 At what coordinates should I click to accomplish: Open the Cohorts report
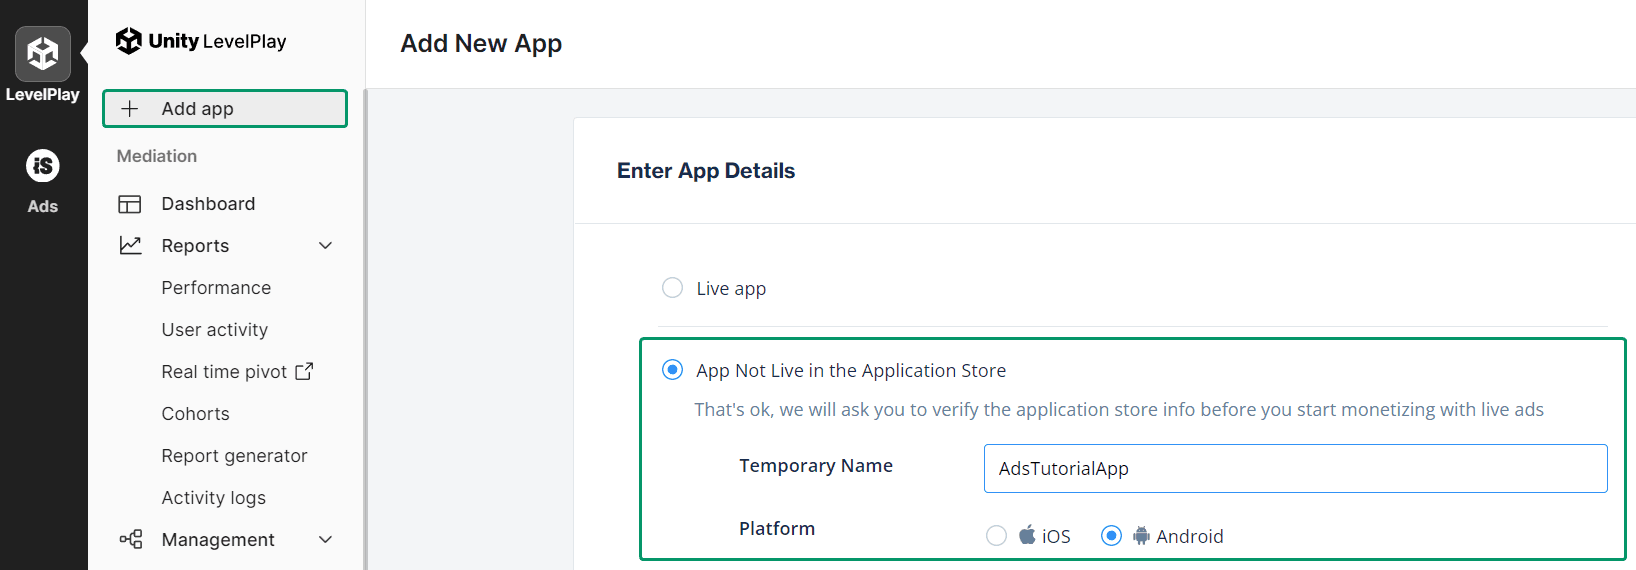click(195, 414)
